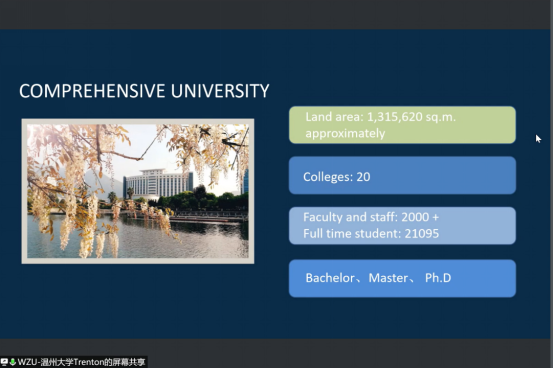Click the 'Master' text in bottom box
Screen dimensions: 553x369
388,278
